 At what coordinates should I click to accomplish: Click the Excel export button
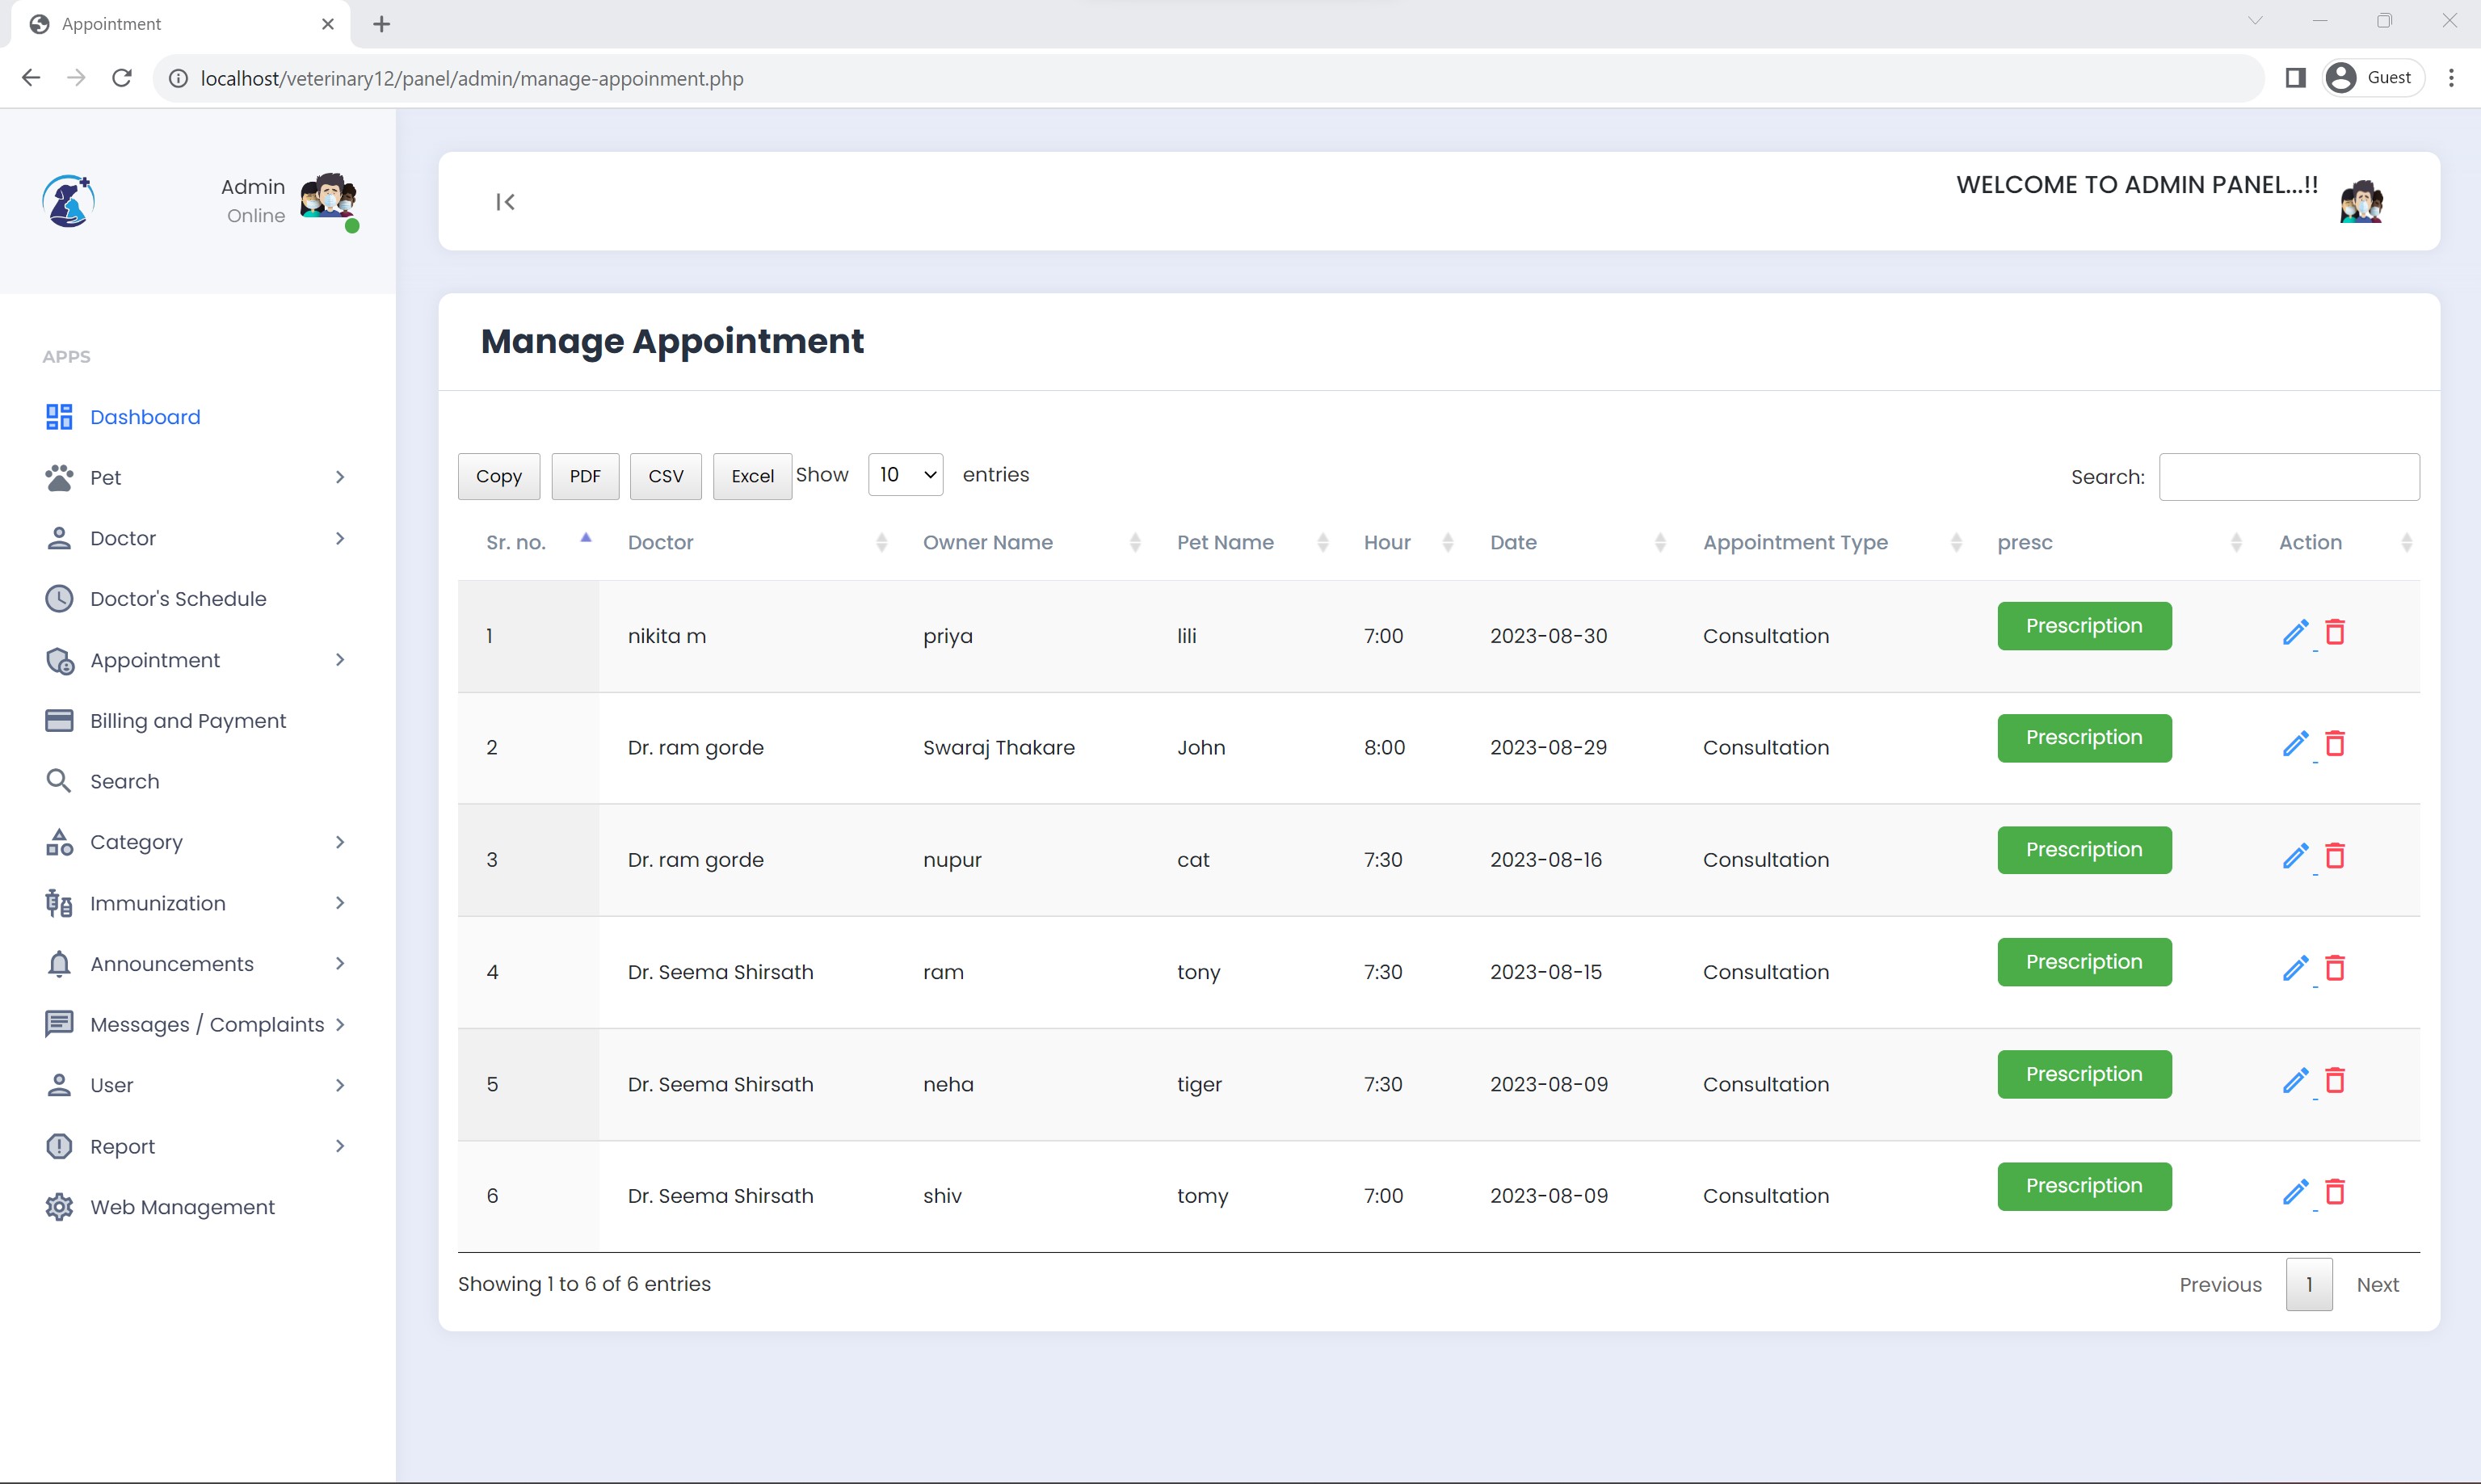click(751, 475)
